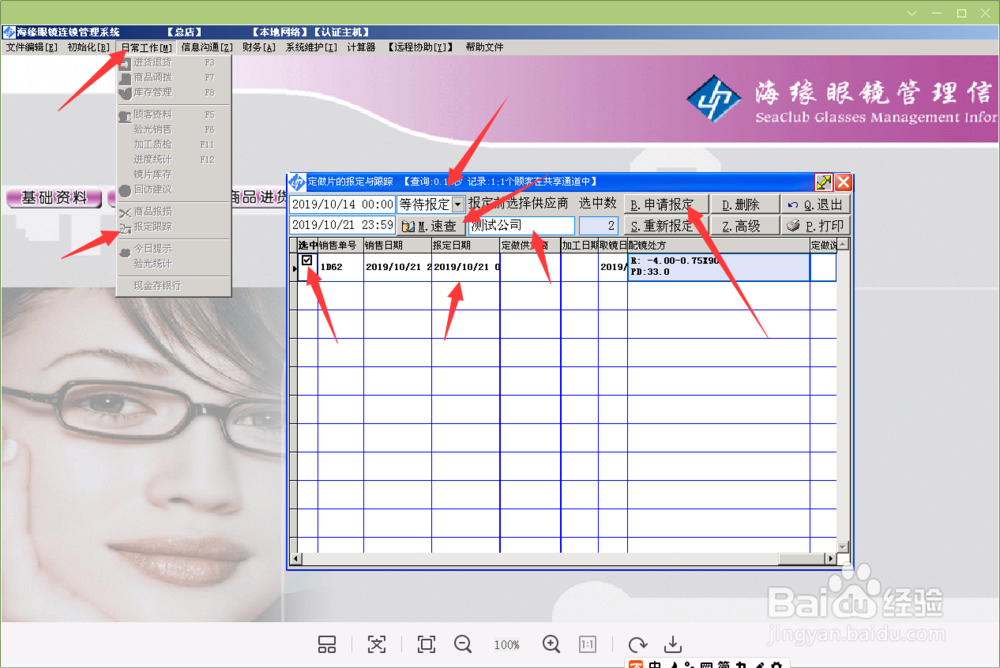Viewport: 1000px width, 668px height.
Task: Click the Z.高级 button
Action: click(x=745, y=225)
